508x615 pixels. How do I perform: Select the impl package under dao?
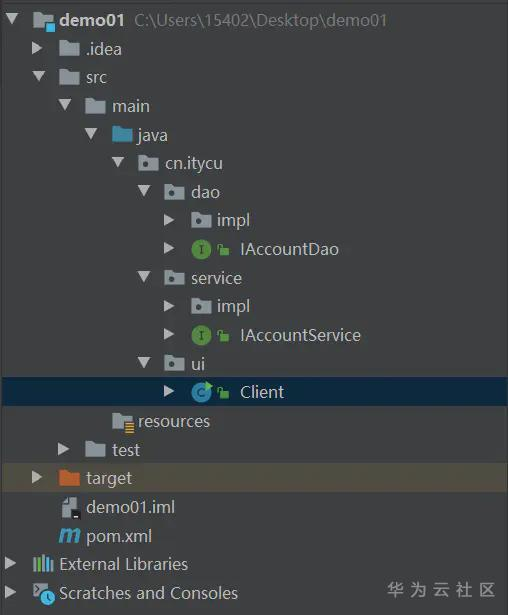233,220
